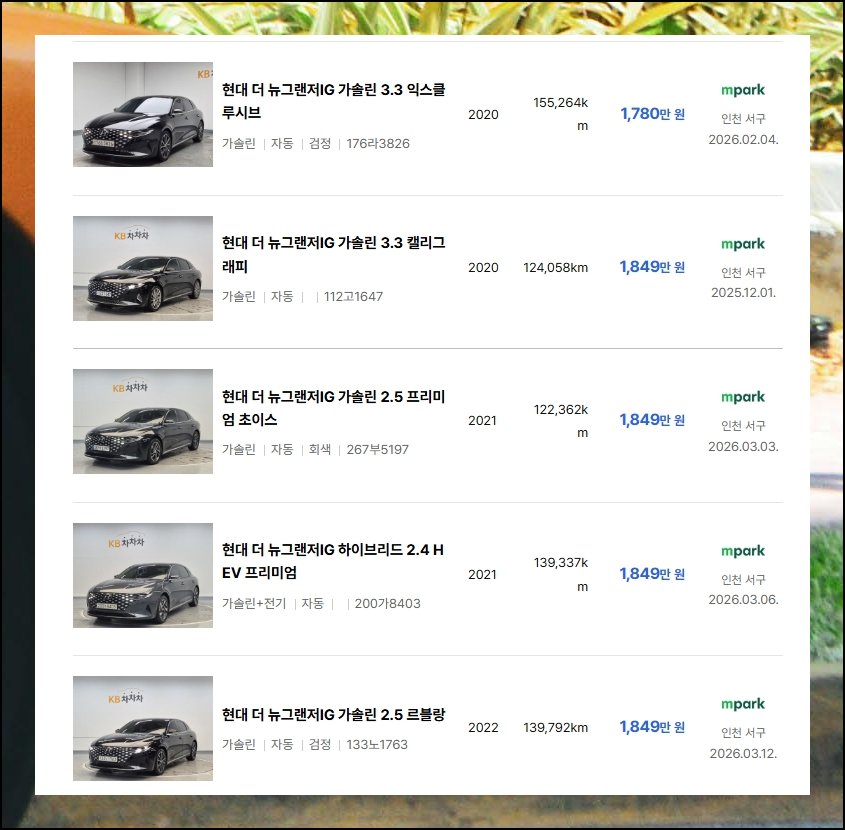Screen dimensions: 845x830
Task: Click mileage 124,058km
Action: [556, 268]
